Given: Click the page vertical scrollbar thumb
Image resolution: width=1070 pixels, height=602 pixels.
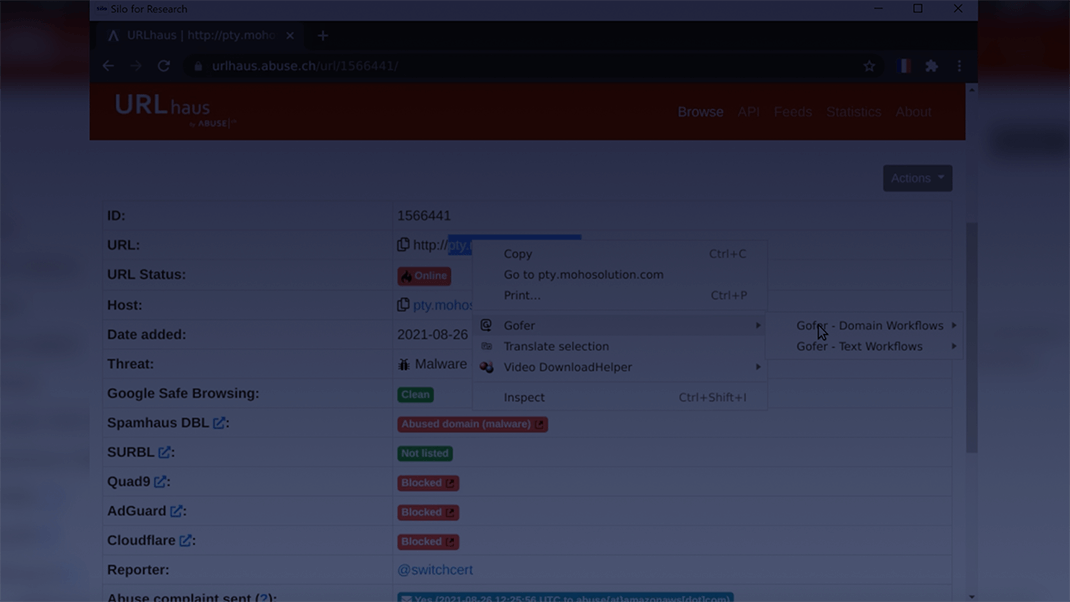Looking at the screenshot, I should click(x=972, y=337).
